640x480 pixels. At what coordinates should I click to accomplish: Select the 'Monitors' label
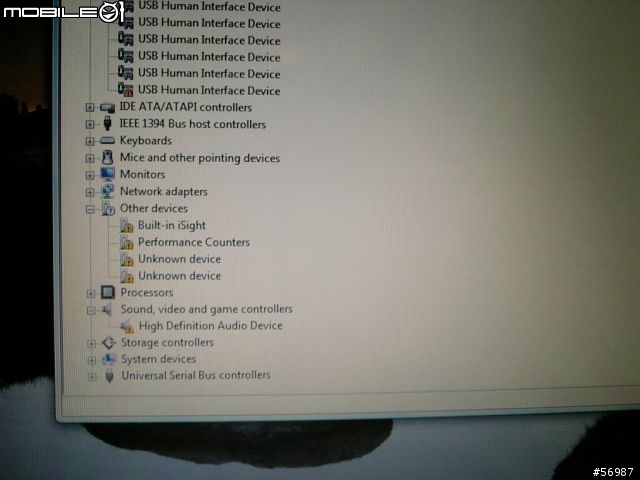pos(142,174)
